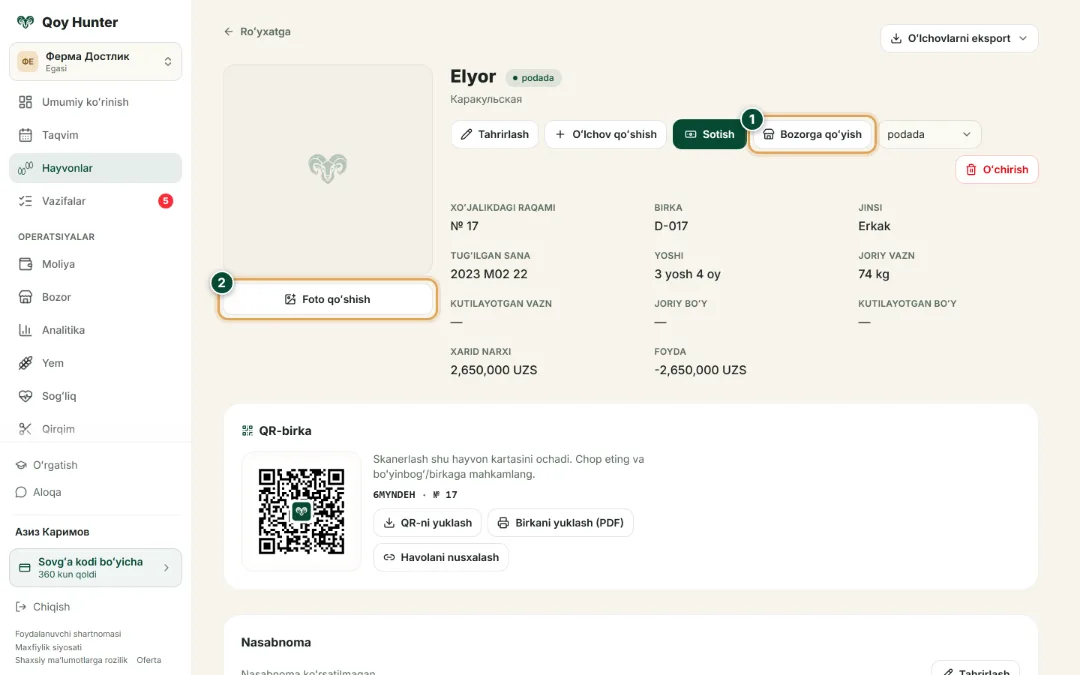This screenshot has width=1080, height=675.
Task: Open the Analitika chart icon
Action: (25, 330)
